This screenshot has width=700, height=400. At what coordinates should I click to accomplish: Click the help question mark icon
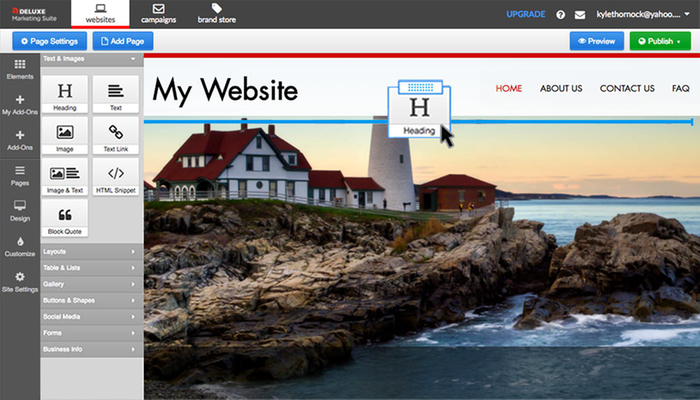pos(560,15)
